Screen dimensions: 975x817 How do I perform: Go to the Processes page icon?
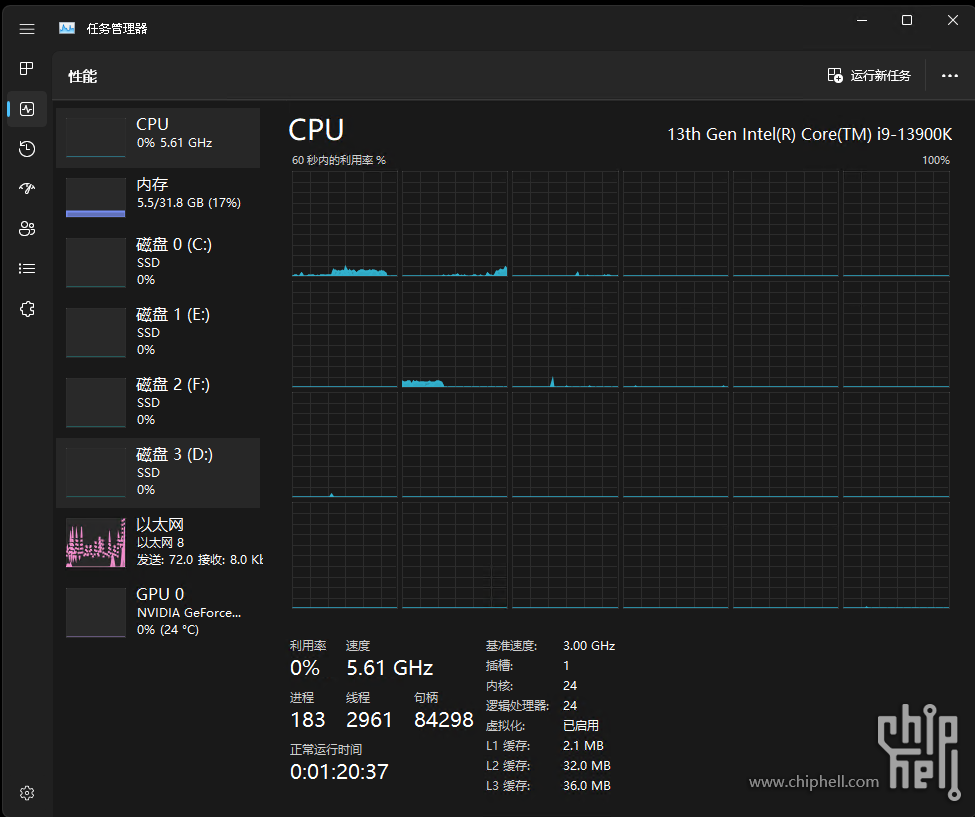tap(27, 68)
